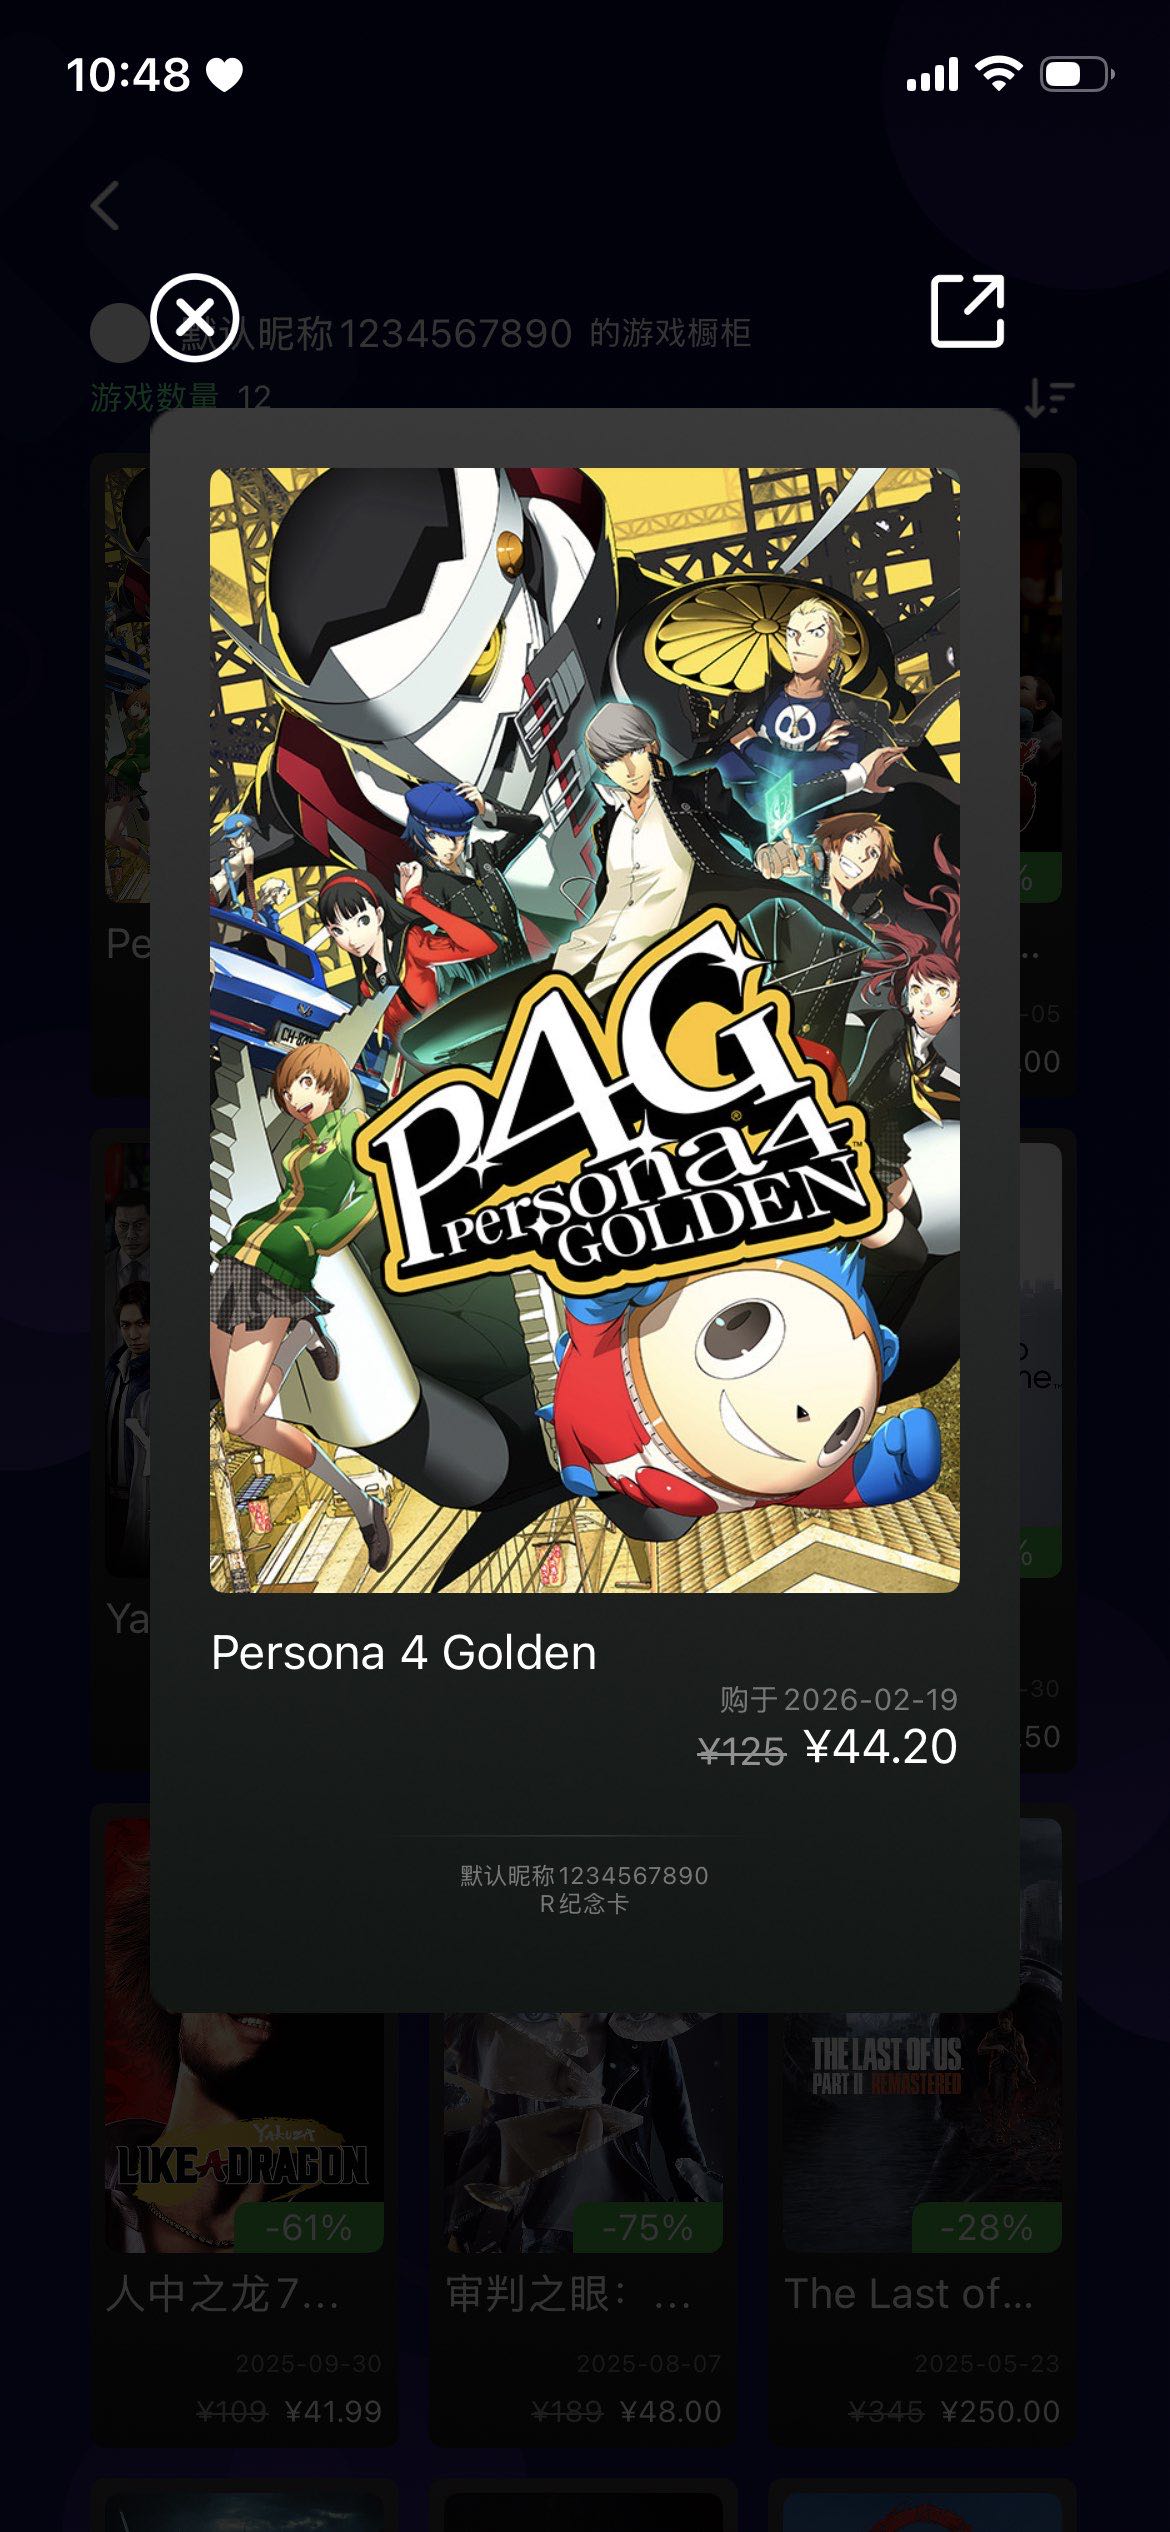Tap the discounted price ¥44.20

[x=880, y=1747]
